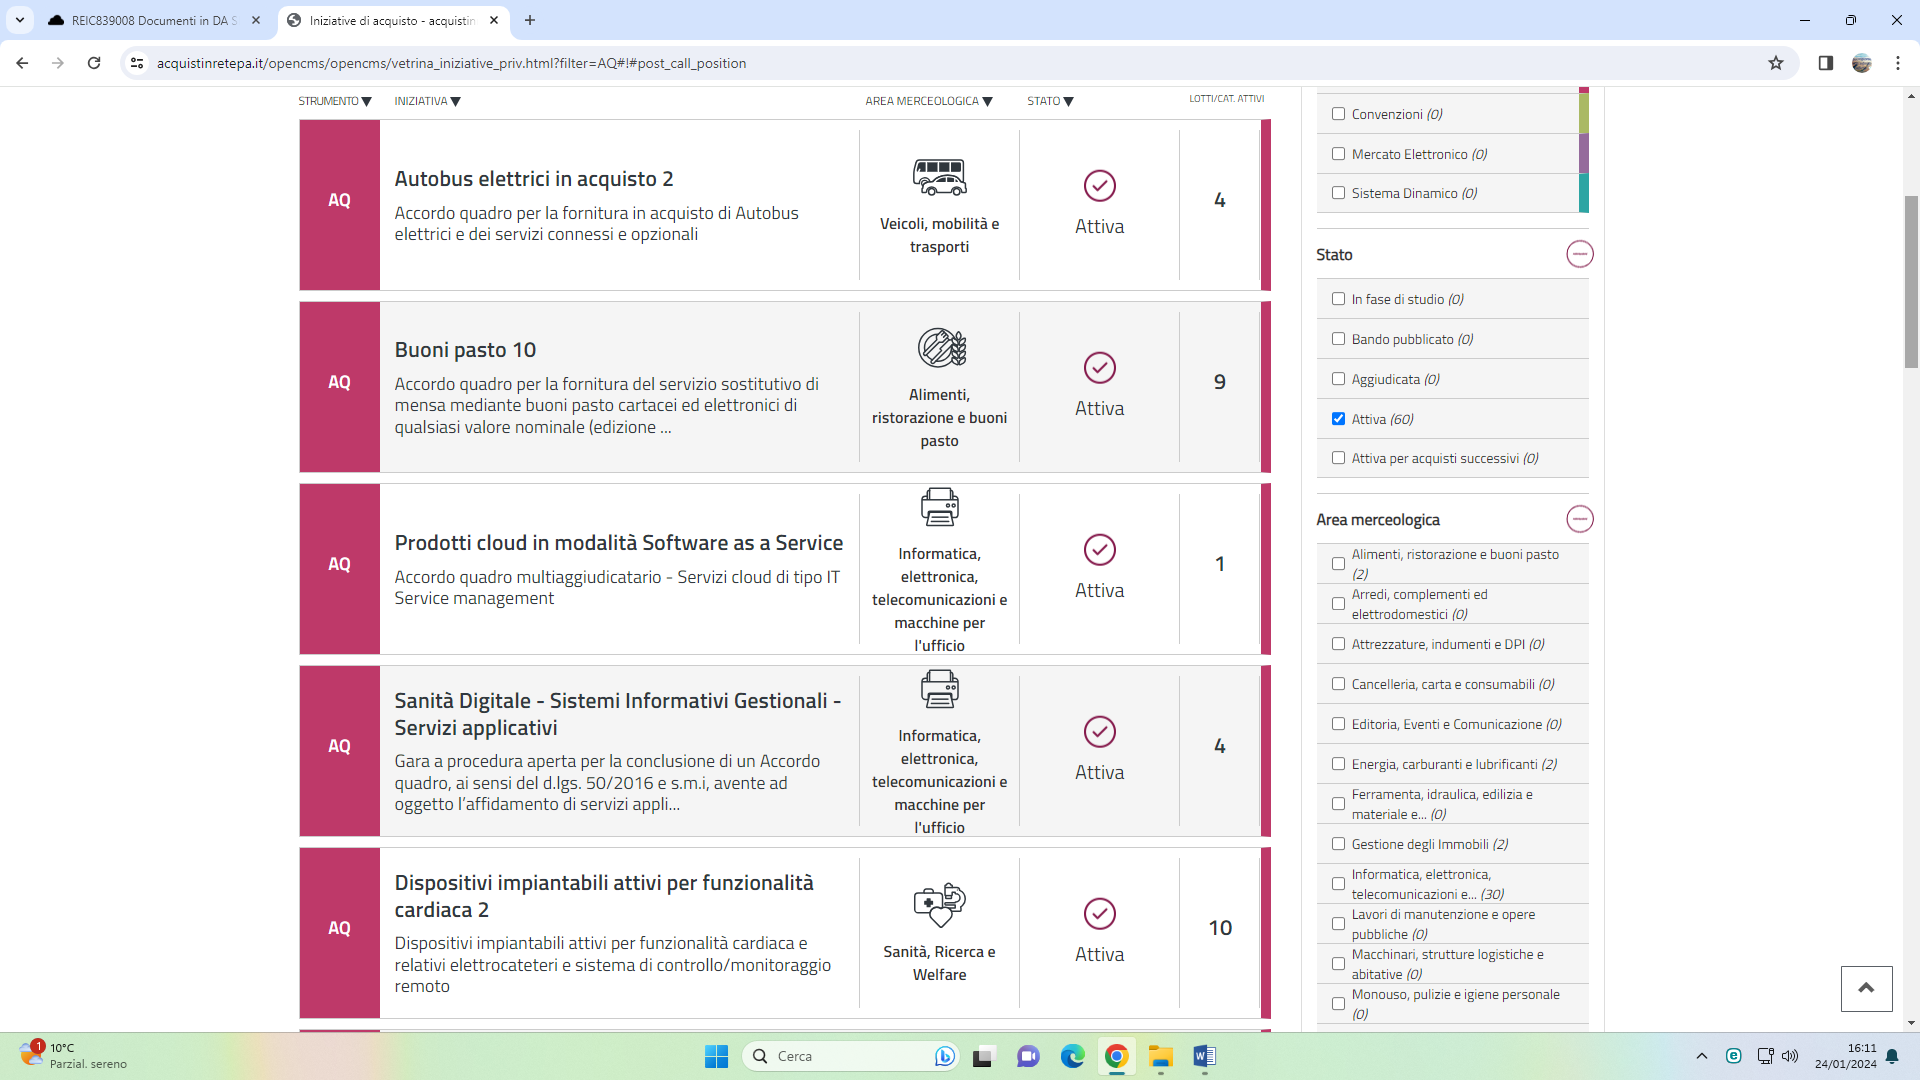Click the vehicles and transport category icon
This screenshot has height=1080, width=1920.
coord(939,178)
